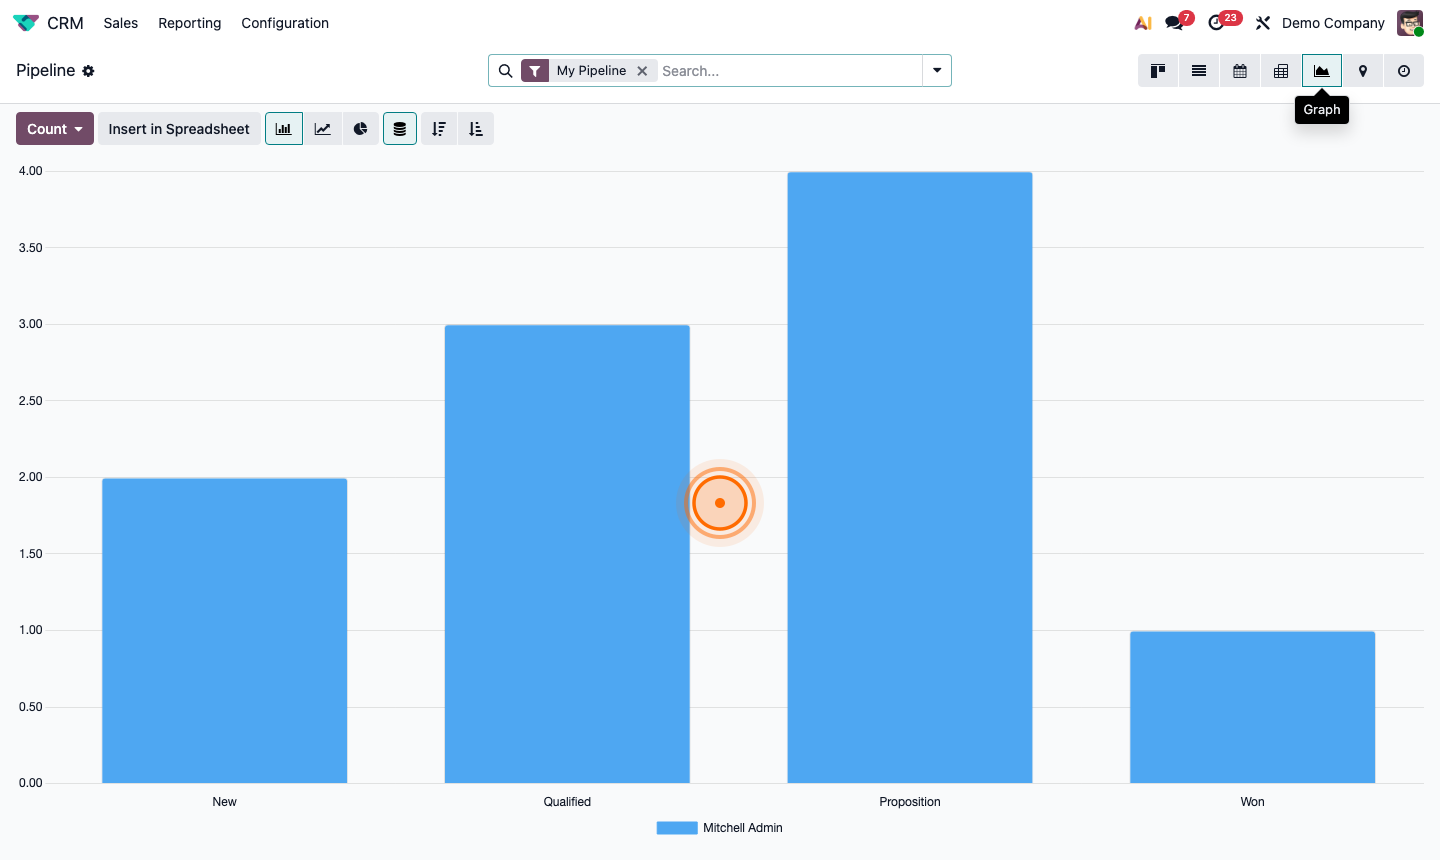Click the Insert in Spreadsheet button
Screen dimensions: 1440x860
tap(179, 128)
